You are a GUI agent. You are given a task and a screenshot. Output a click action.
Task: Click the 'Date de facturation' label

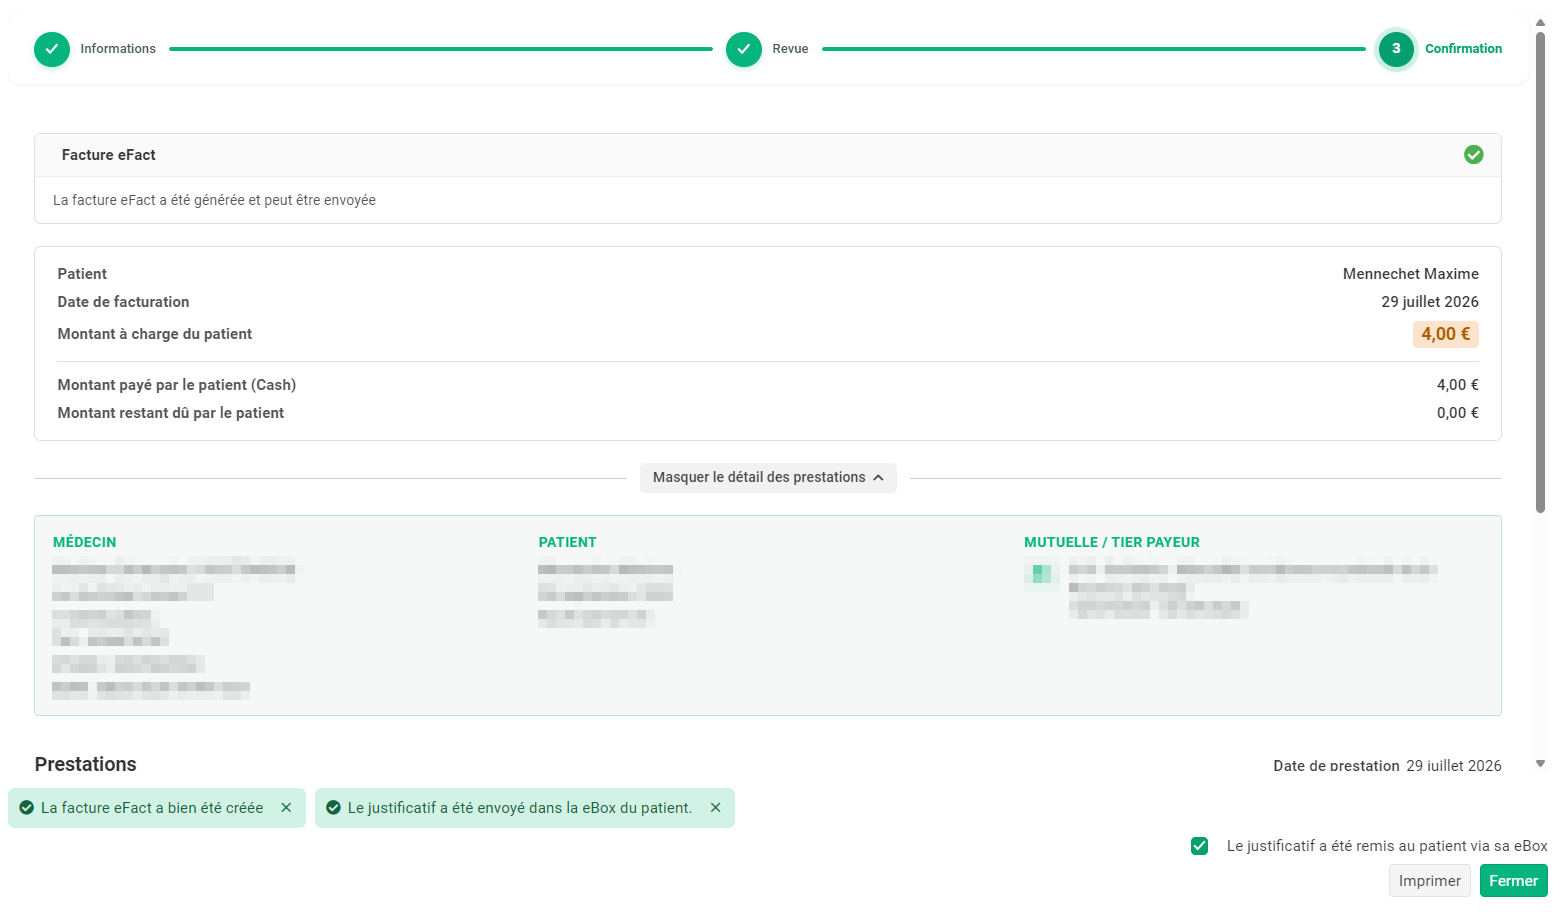click(x=123, y=302)
